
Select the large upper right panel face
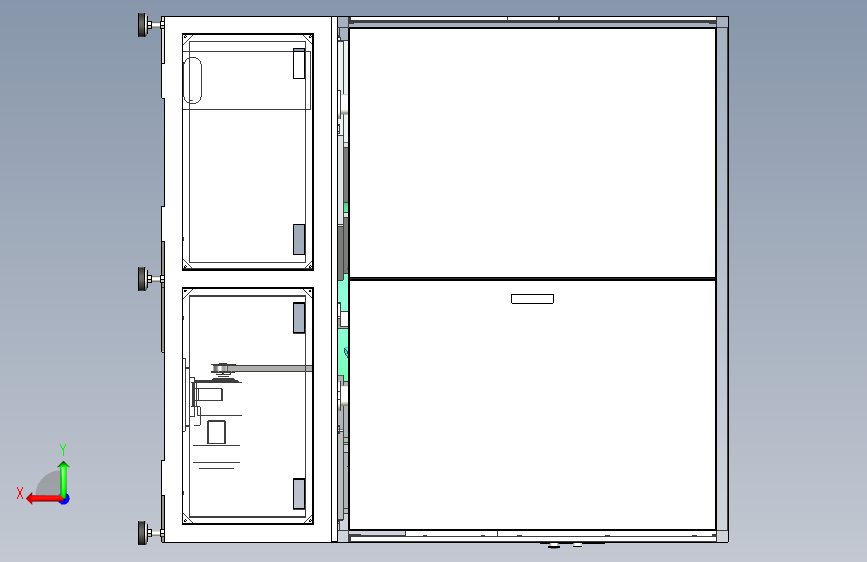click(532, 153)
